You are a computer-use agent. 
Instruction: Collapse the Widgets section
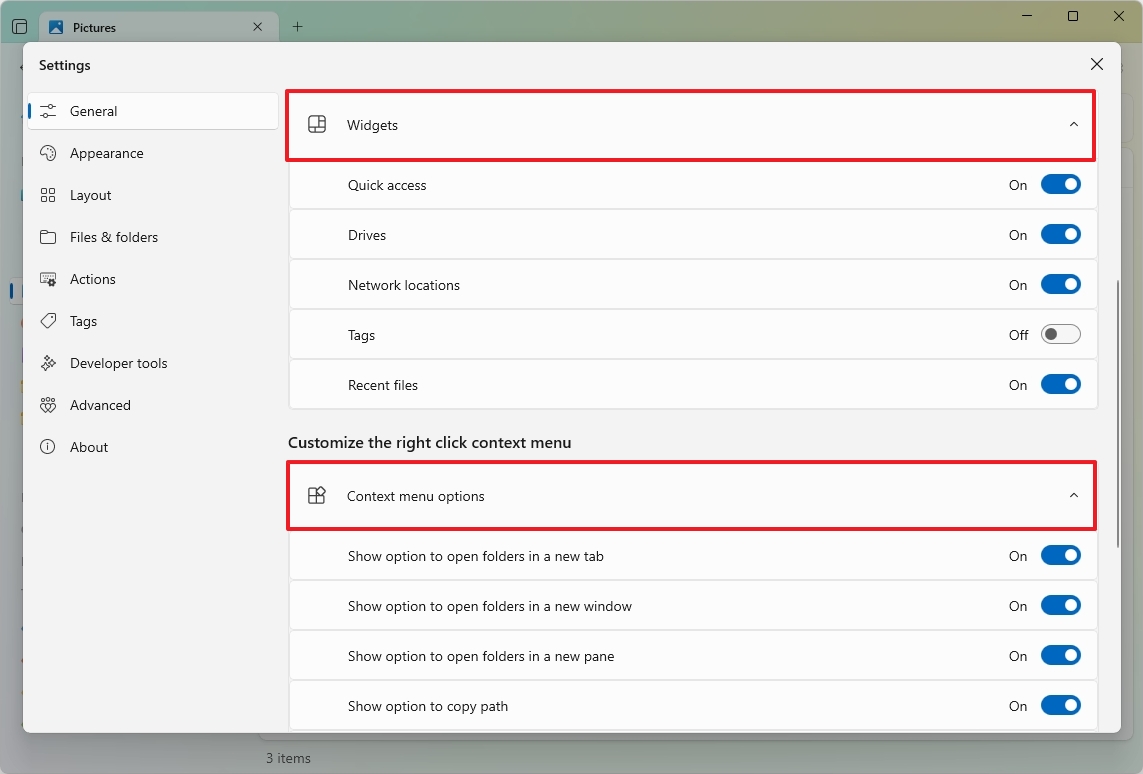coord(1074,125)
